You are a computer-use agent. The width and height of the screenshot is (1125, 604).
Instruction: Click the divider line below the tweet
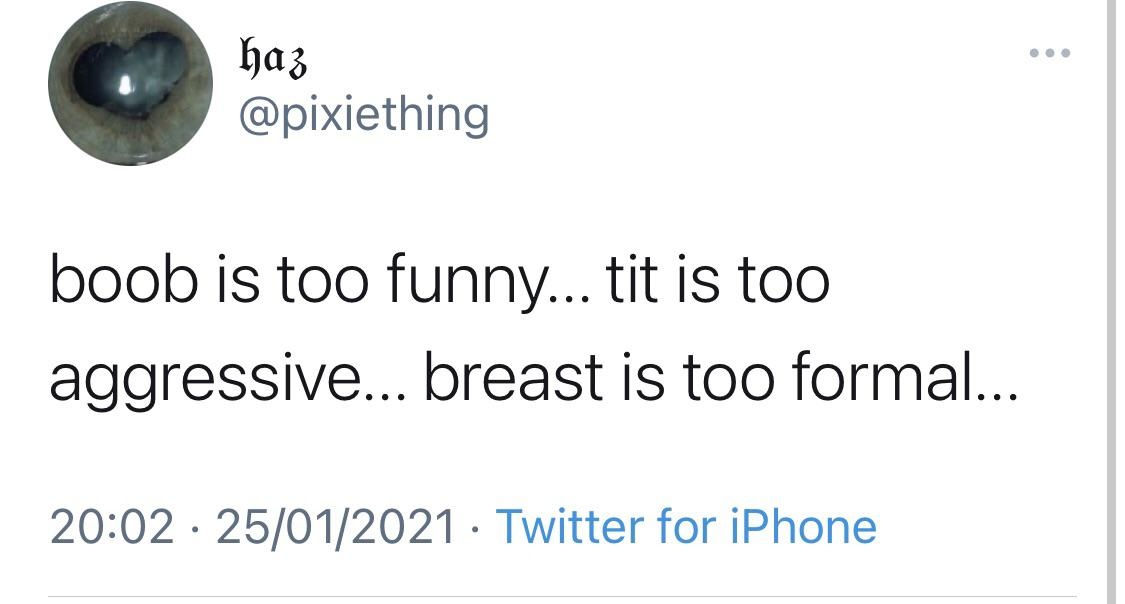click(562, 597)
